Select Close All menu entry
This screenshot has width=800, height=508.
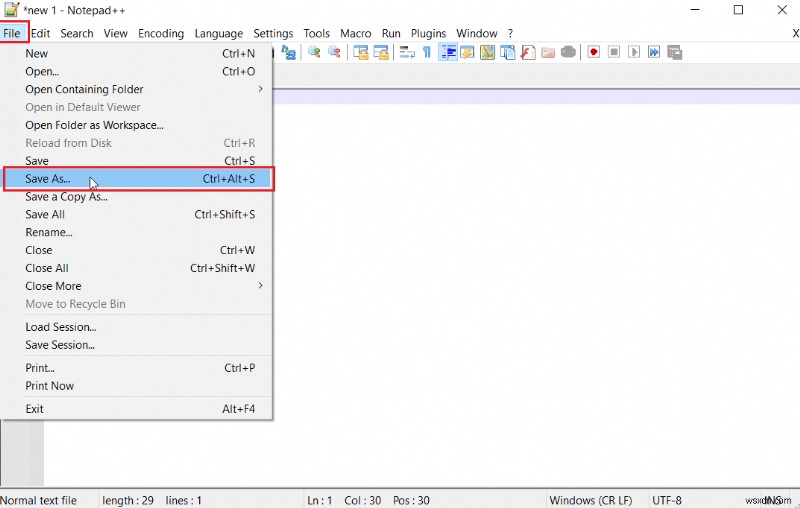[x=137, y=268]
